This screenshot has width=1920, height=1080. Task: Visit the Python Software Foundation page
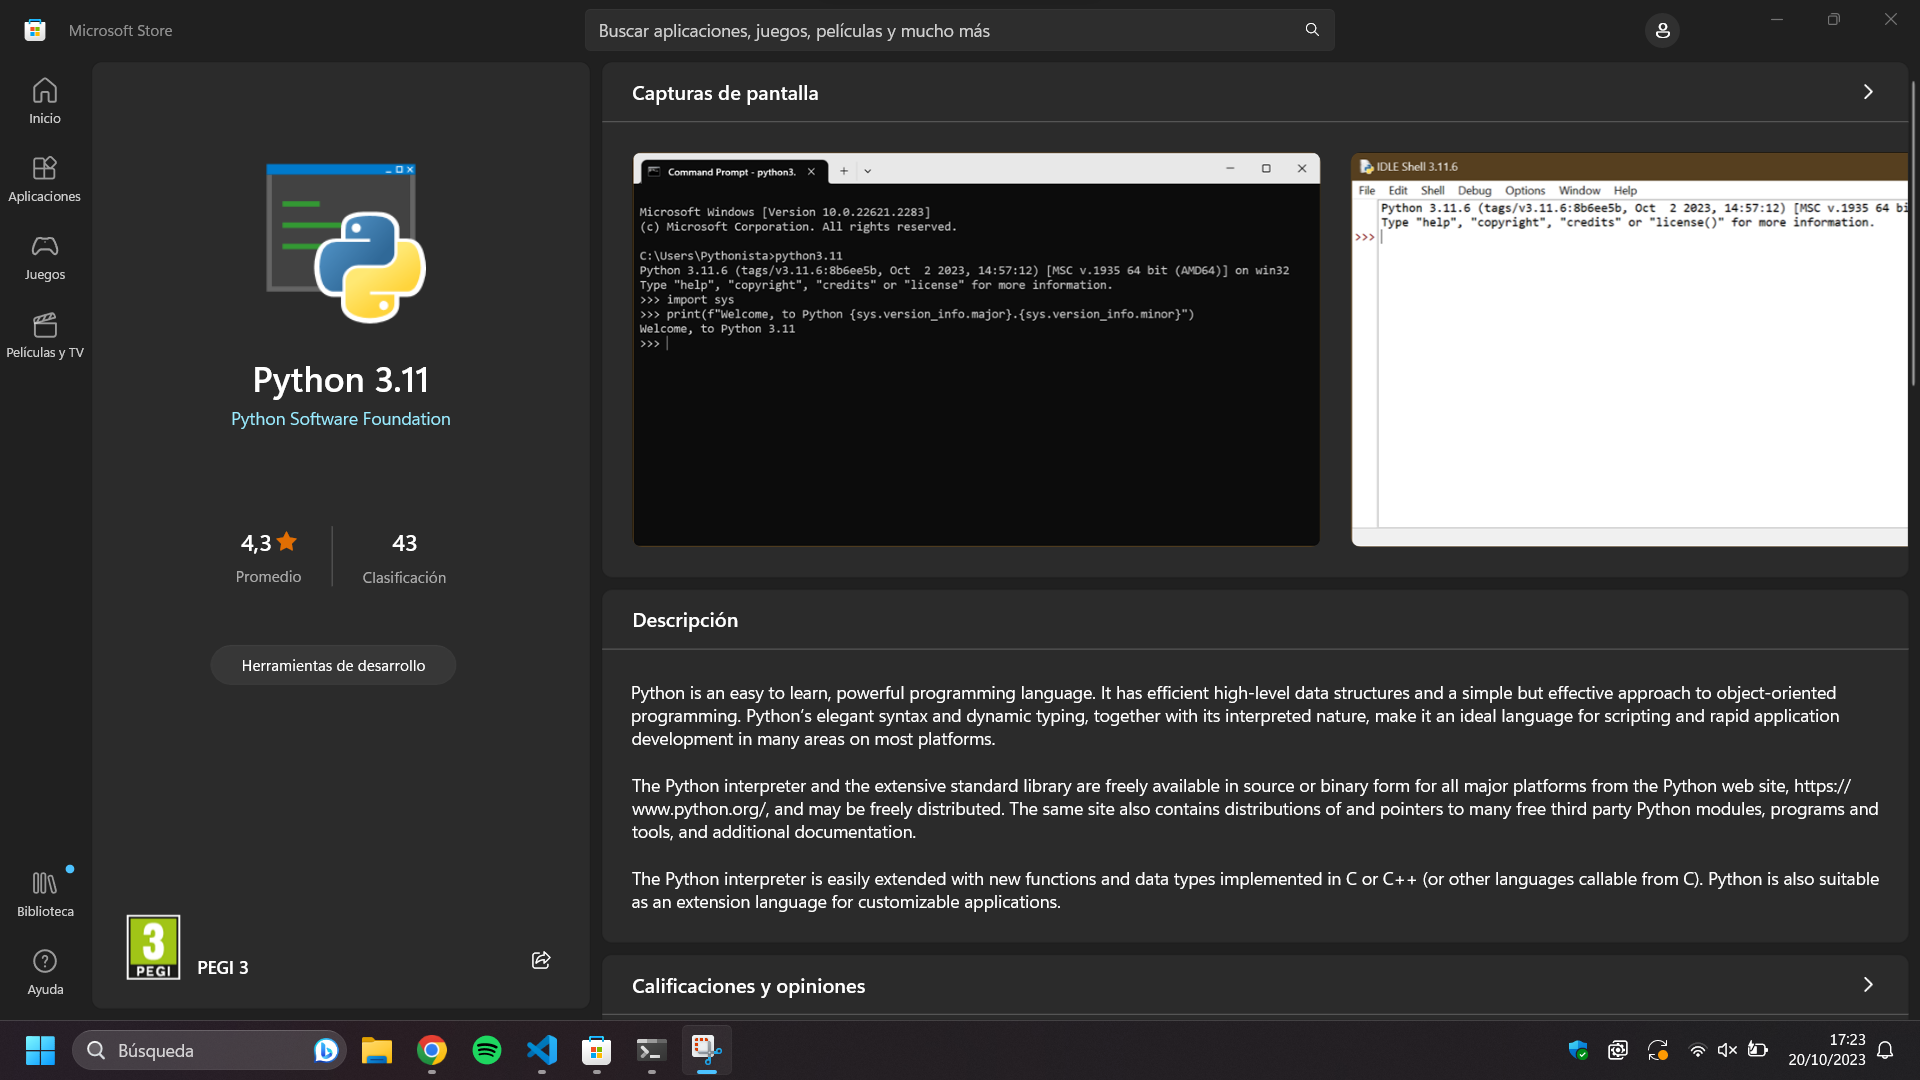click(x=340, y=418)
